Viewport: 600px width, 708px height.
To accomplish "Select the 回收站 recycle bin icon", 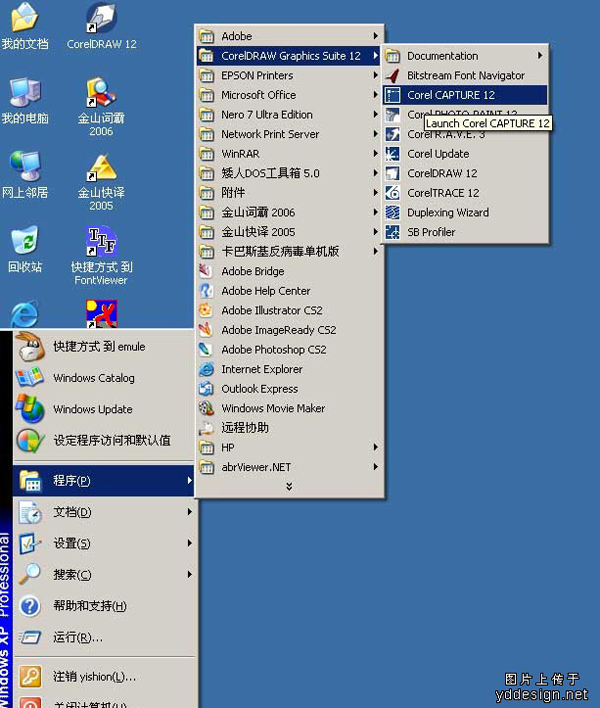I will point(25,240).
